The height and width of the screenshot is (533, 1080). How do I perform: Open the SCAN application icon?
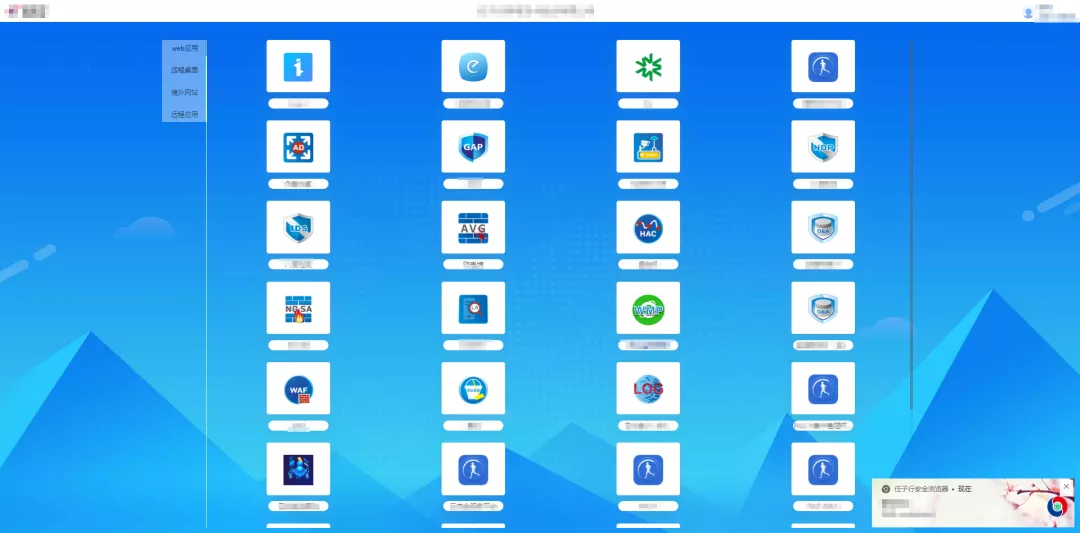(473, 389)
